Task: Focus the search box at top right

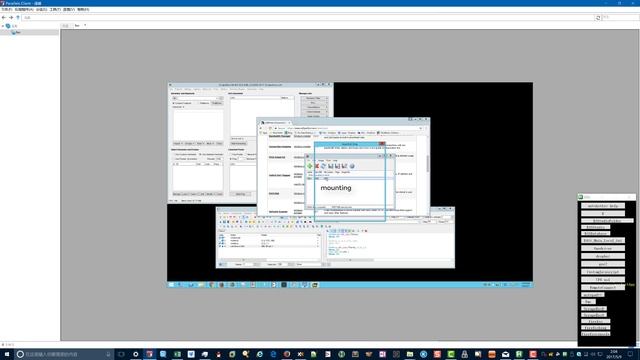Action: coord(620,18)
